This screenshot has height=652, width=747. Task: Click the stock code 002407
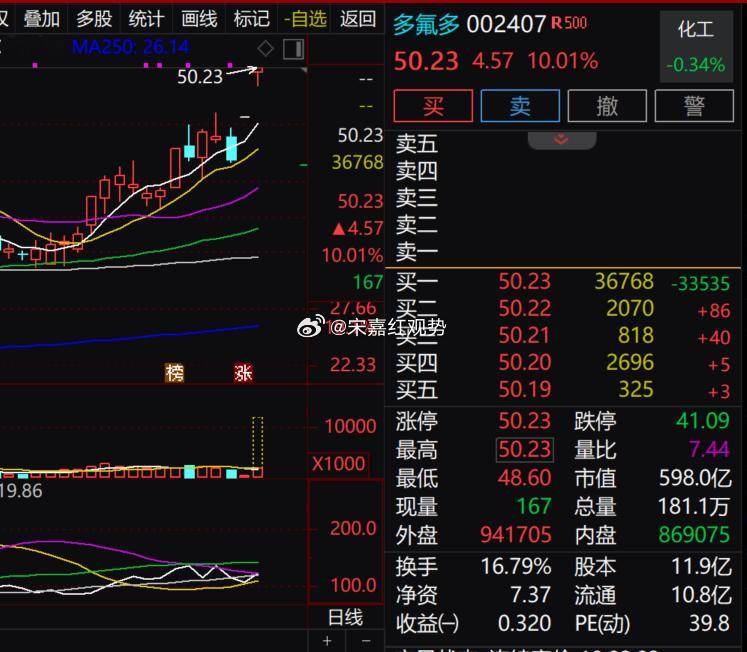(506, 24)
